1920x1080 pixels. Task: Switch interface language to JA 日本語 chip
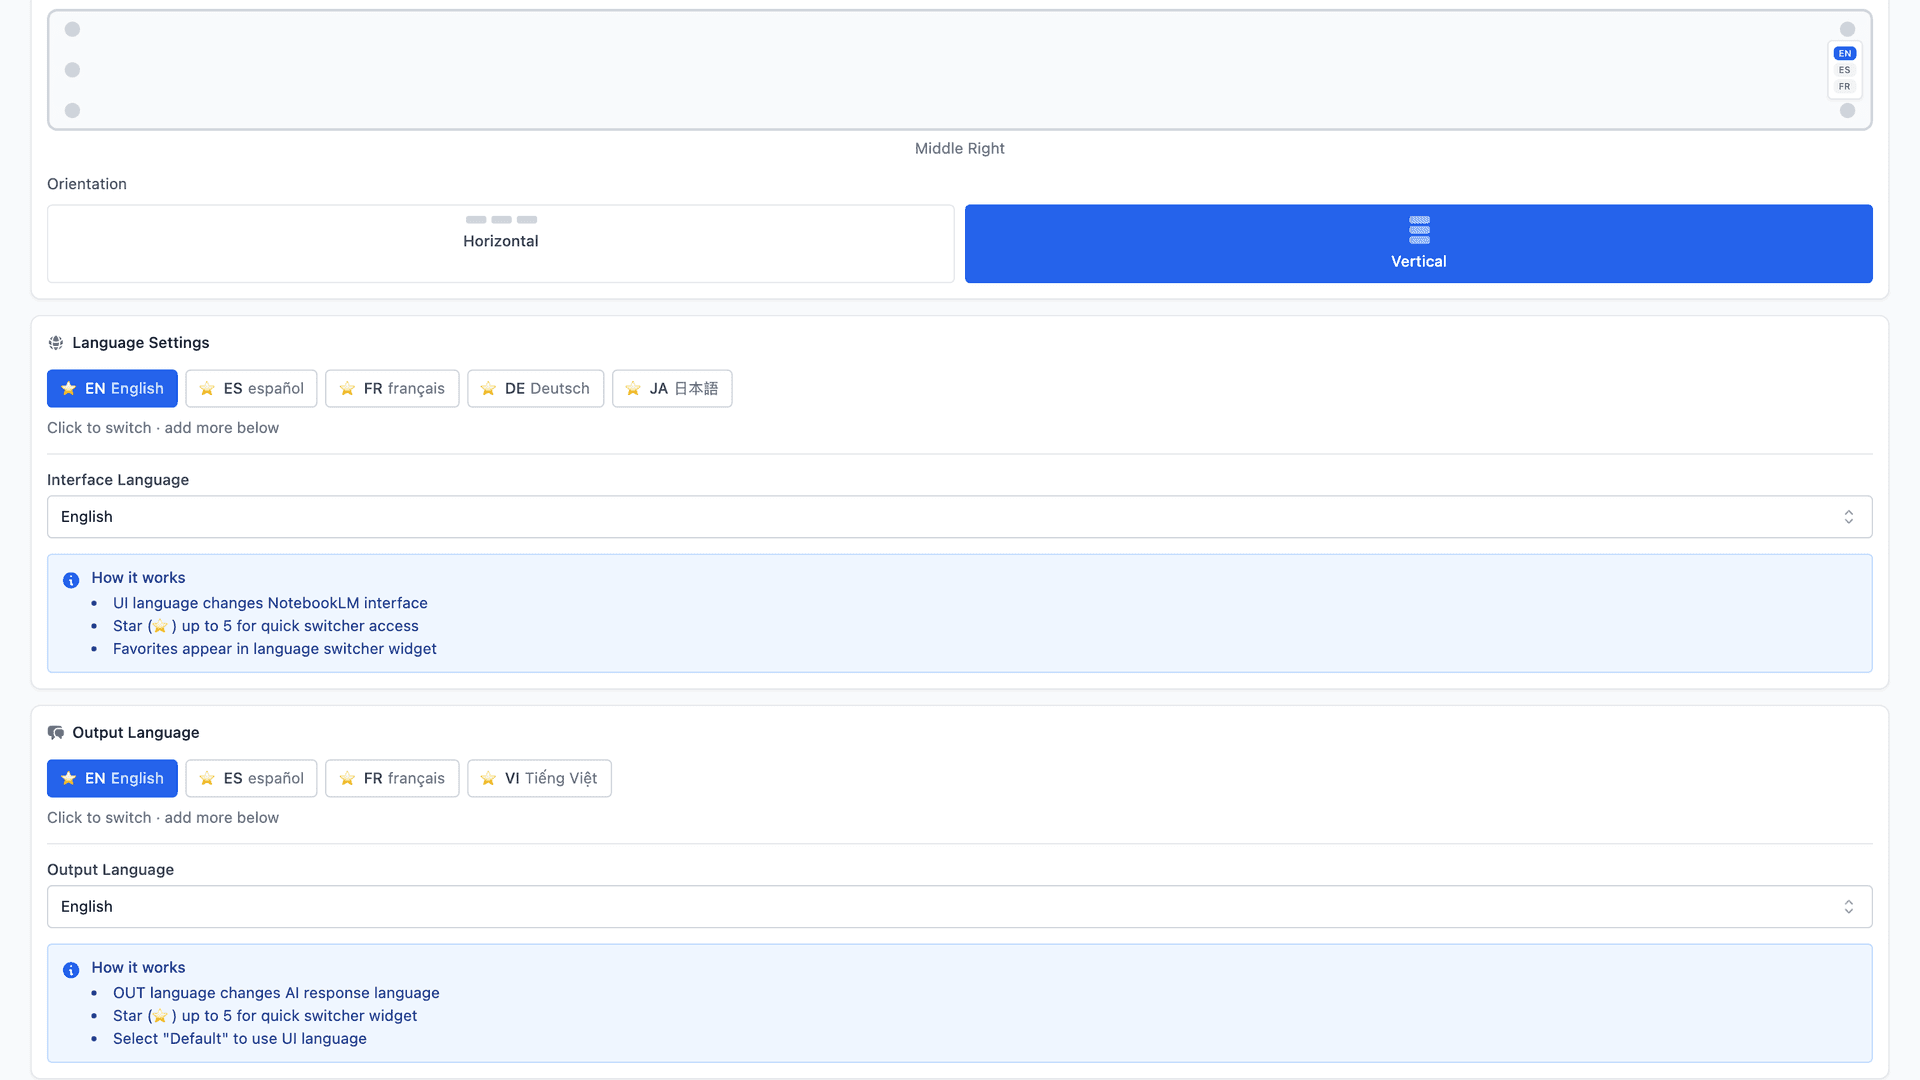pos(672,388)
